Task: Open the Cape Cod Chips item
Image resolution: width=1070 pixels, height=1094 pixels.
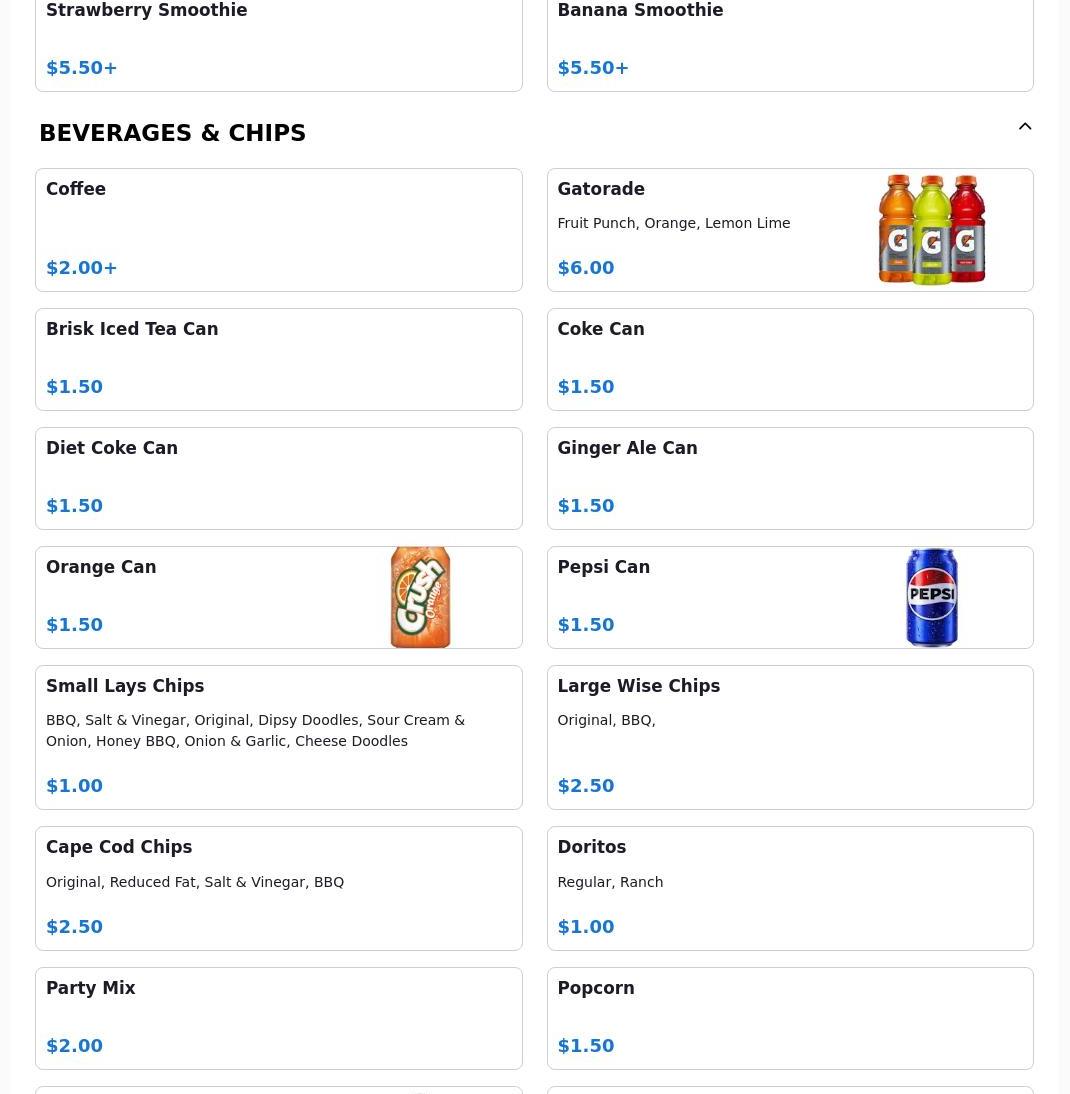Action: [x=278, y=888]
